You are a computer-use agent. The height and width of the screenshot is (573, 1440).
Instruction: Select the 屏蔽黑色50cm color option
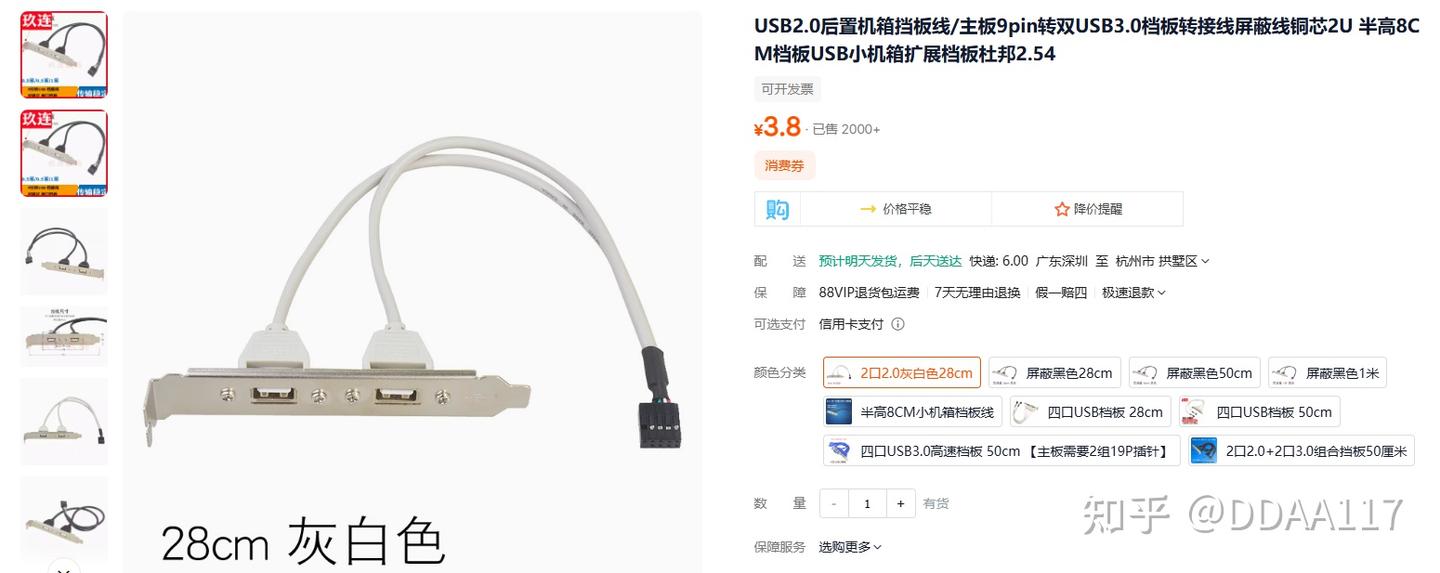(1195, 373)
